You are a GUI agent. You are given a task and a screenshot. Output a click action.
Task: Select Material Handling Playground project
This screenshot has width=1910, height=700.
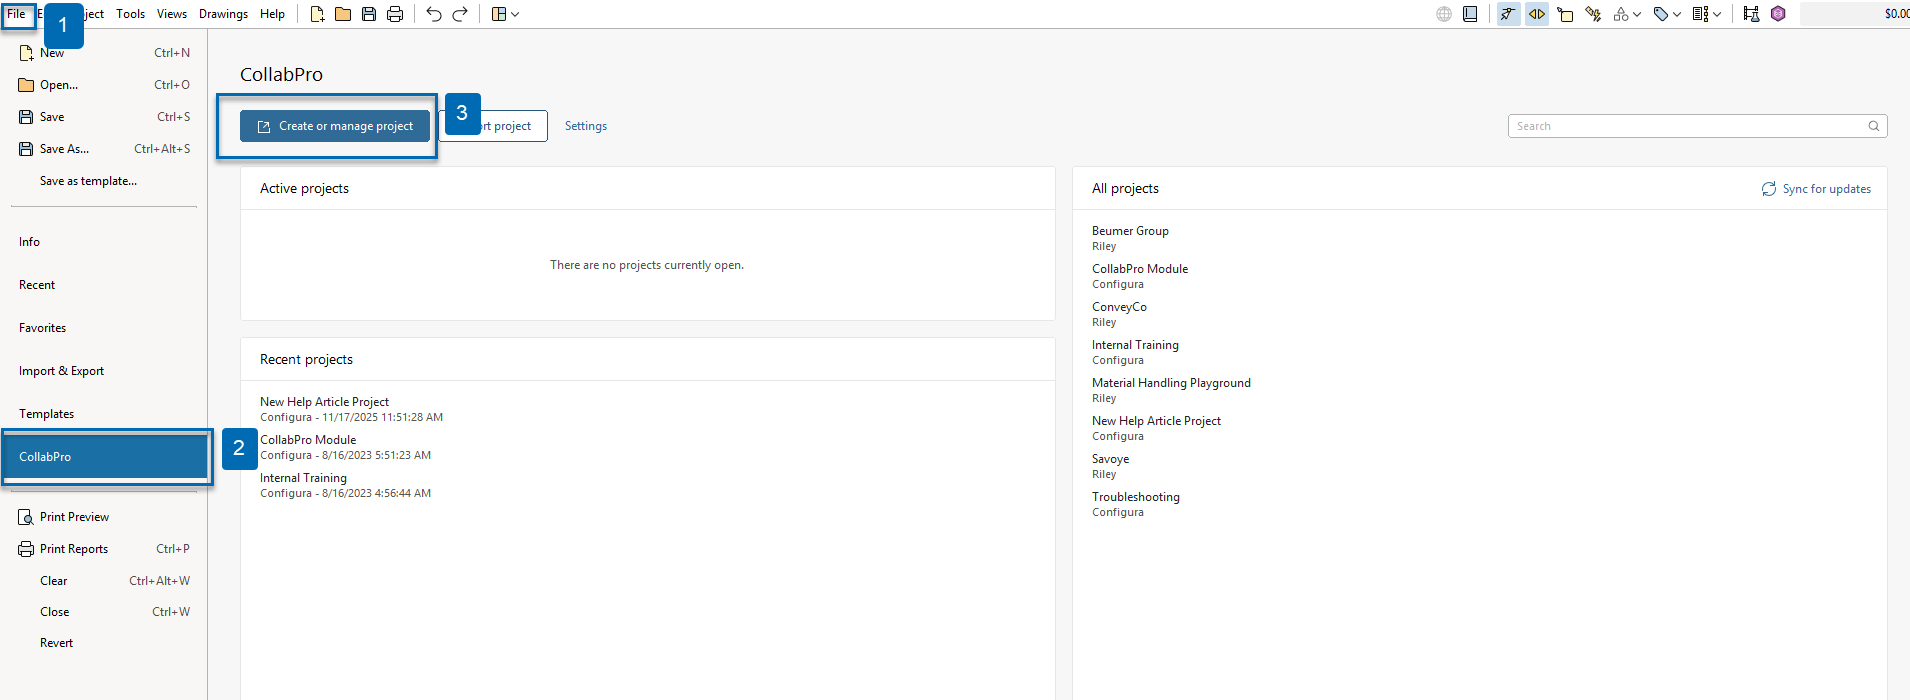coord(1171,390)
